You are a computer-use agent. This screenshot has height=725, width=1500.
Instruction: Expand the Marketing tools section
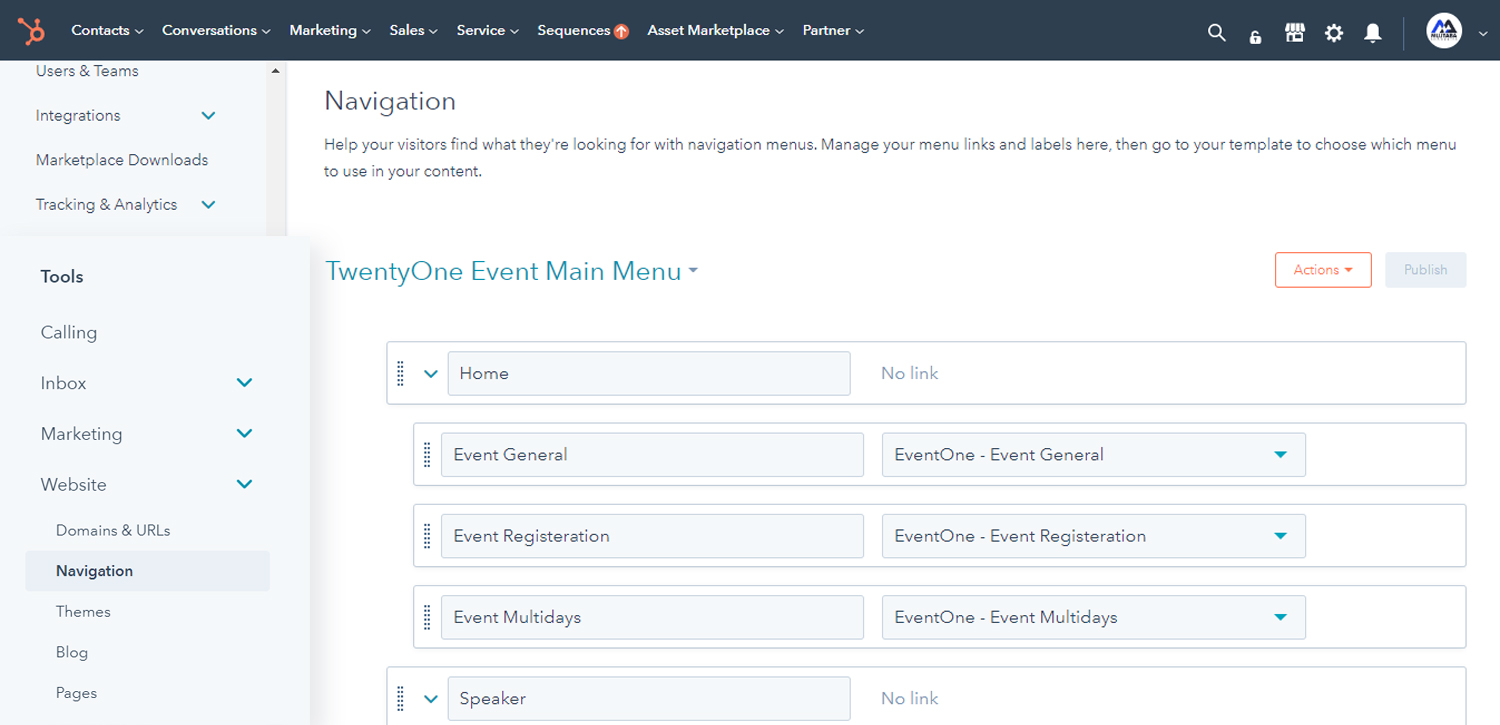coord(244,434)
